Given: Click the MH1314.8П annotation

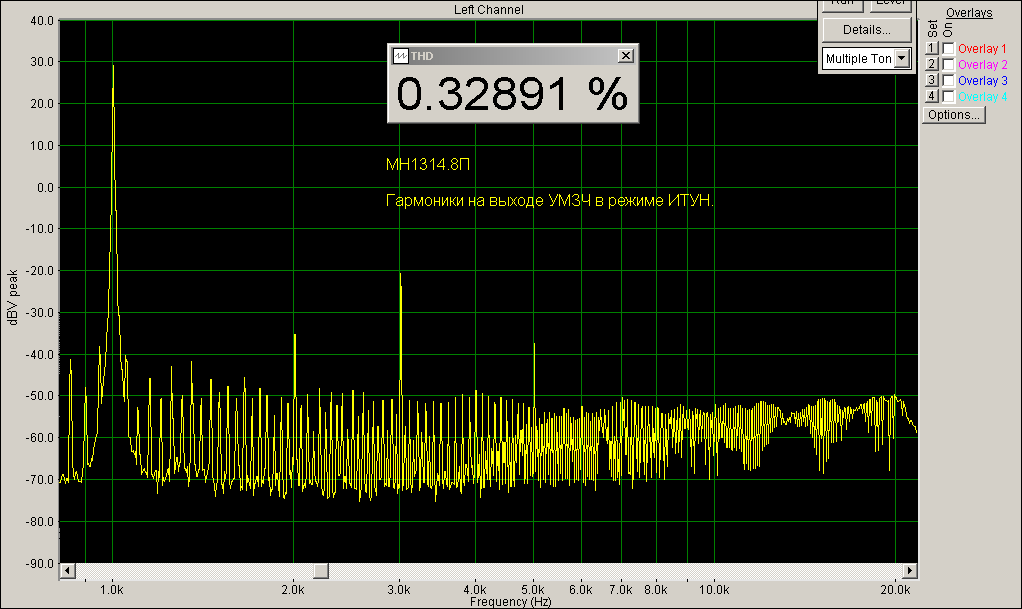Looking at the screenshot, I should (428, 164).
